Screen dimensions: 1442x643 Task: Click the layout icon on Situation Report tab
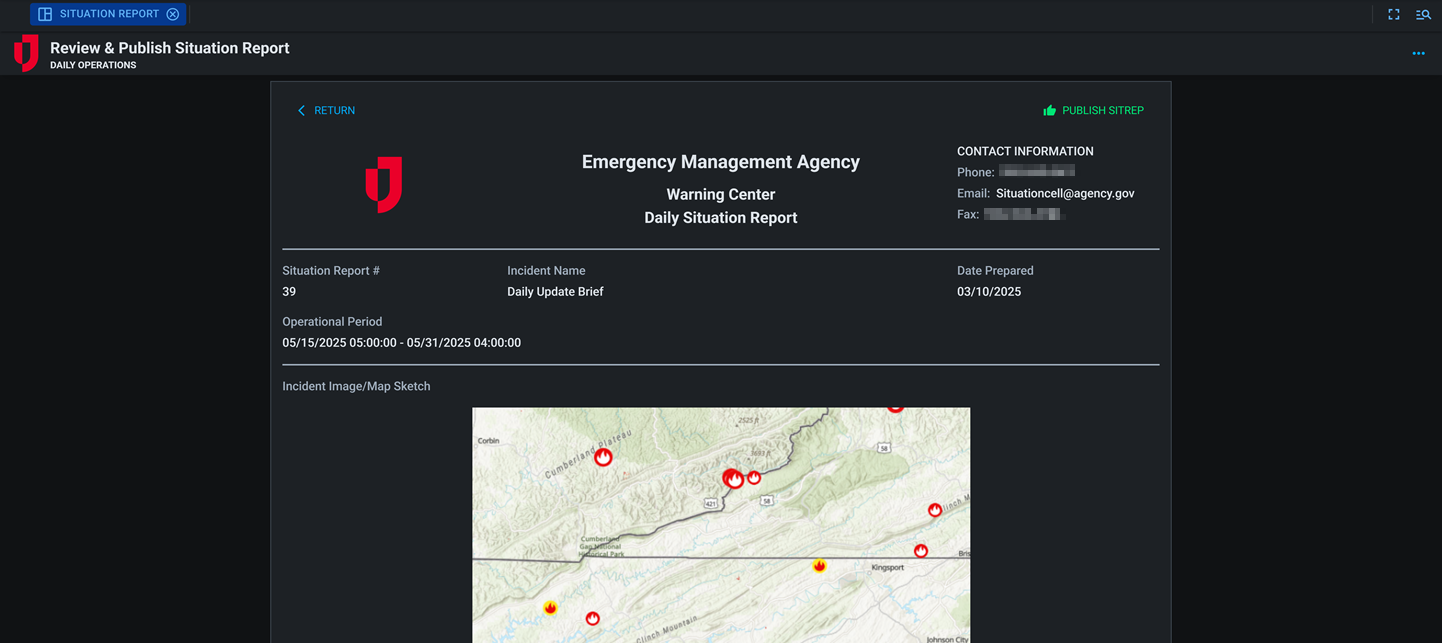(x=45, y=14)
